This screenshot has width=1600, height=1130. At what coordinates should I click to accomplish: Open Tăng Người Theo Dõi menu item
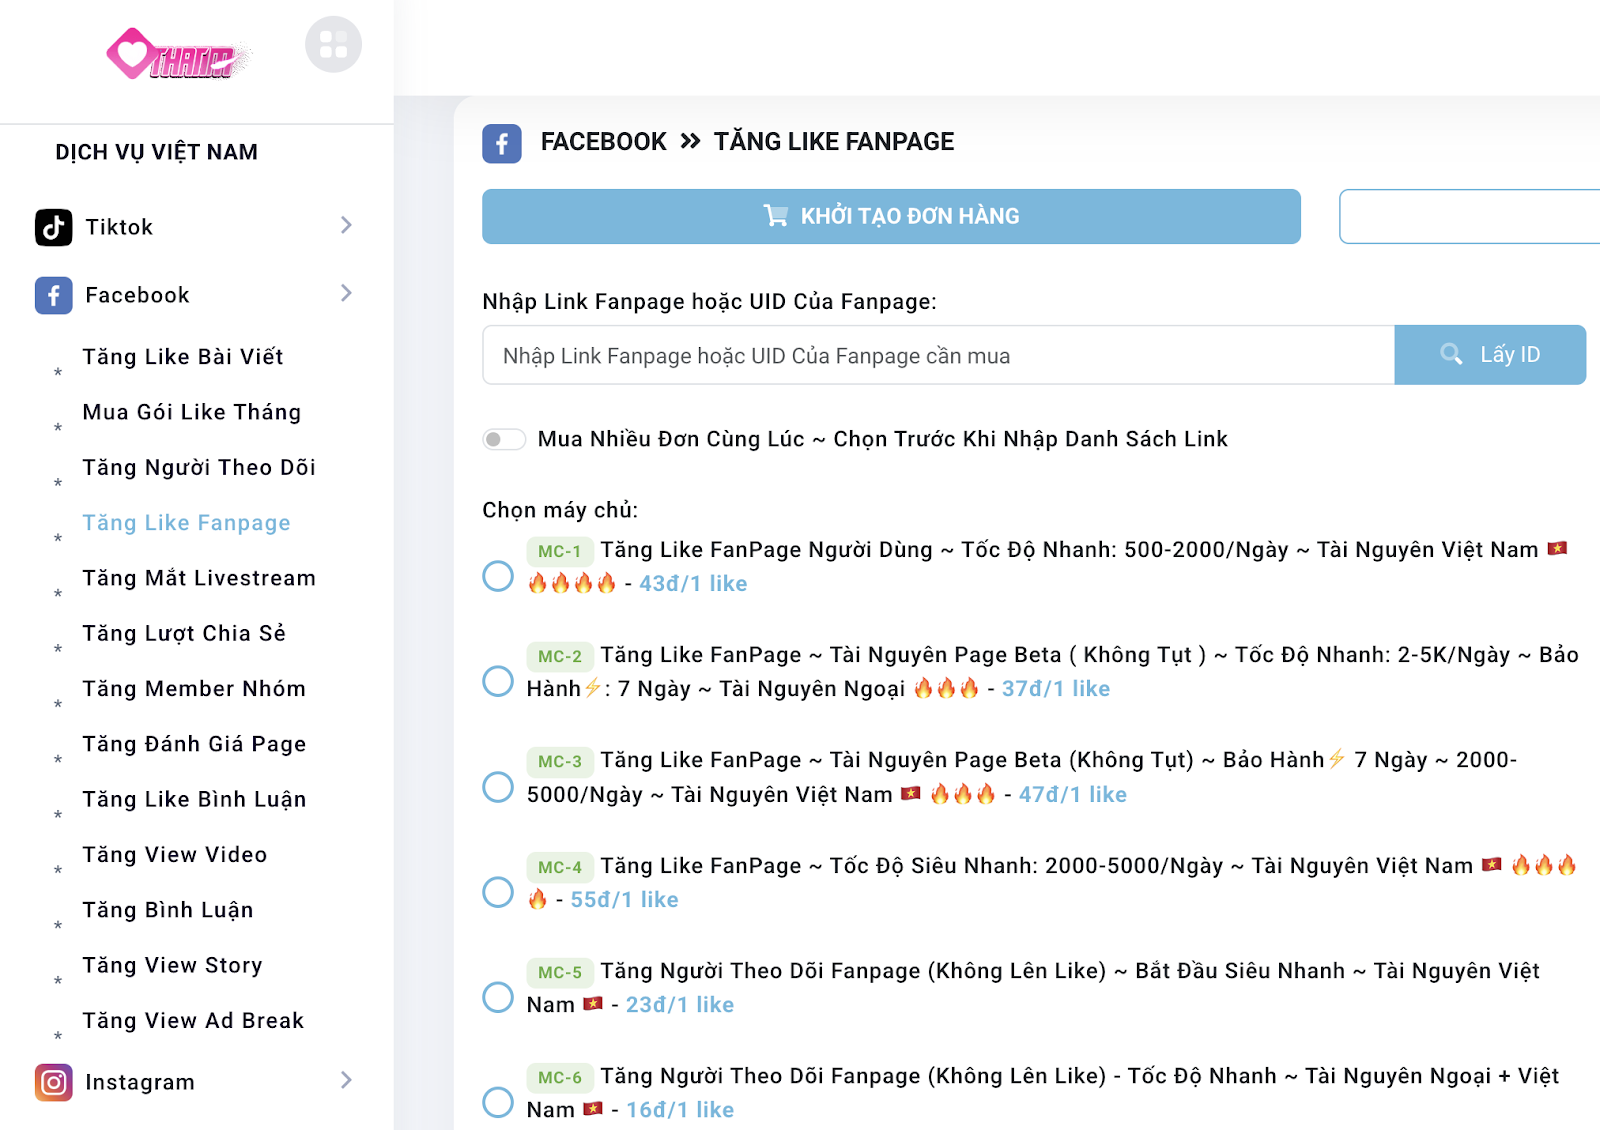(199, 467)
